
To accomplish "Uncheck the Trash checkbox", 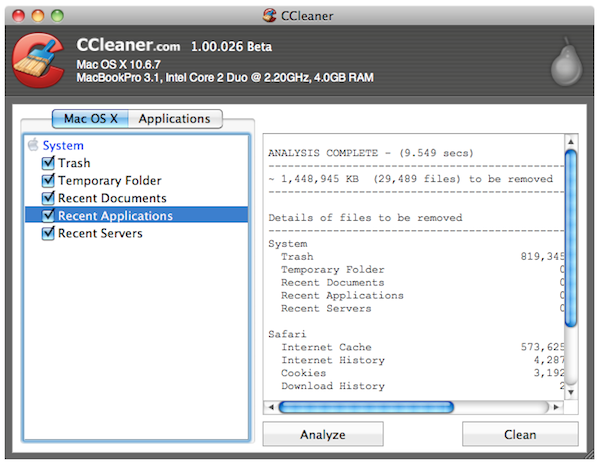I will 48,163.
